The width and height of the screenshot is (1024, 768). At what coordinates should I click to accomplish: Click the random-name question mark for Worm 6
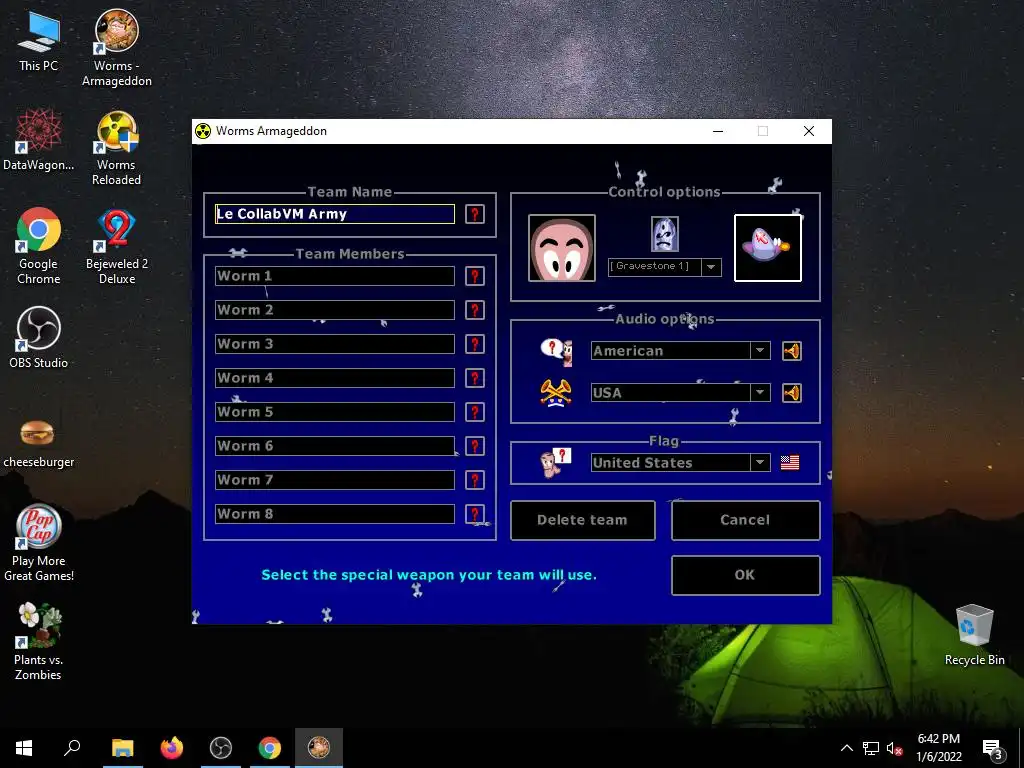pos(475,445)
